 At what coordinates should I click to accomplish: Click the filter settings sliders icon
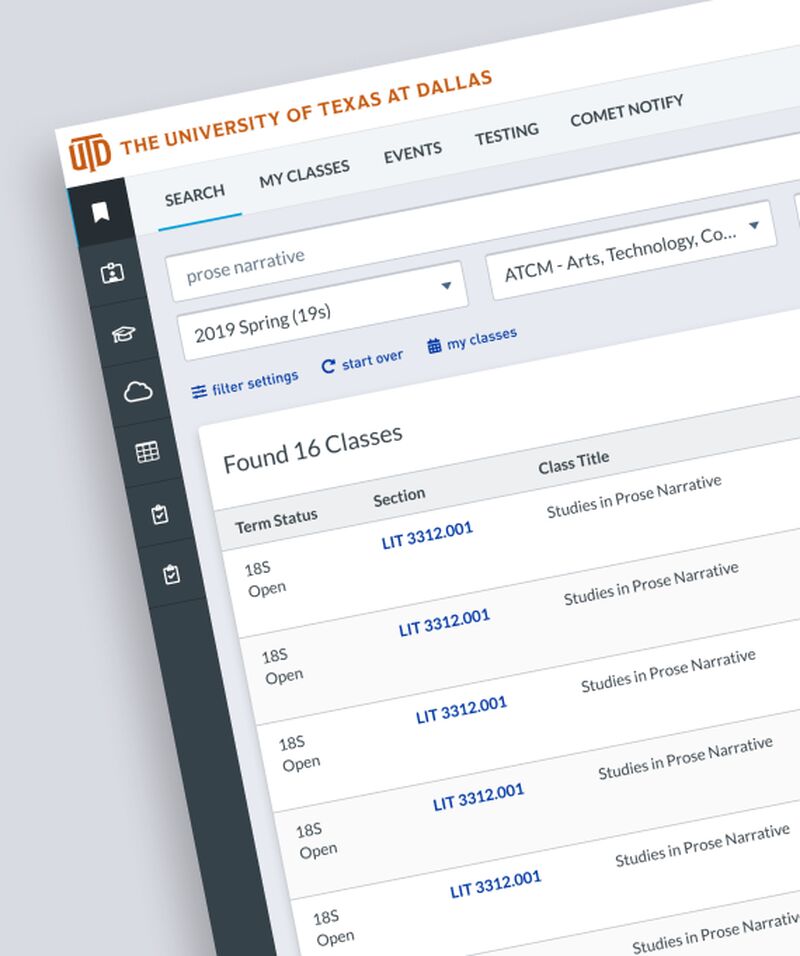click(x=199, y=391)
